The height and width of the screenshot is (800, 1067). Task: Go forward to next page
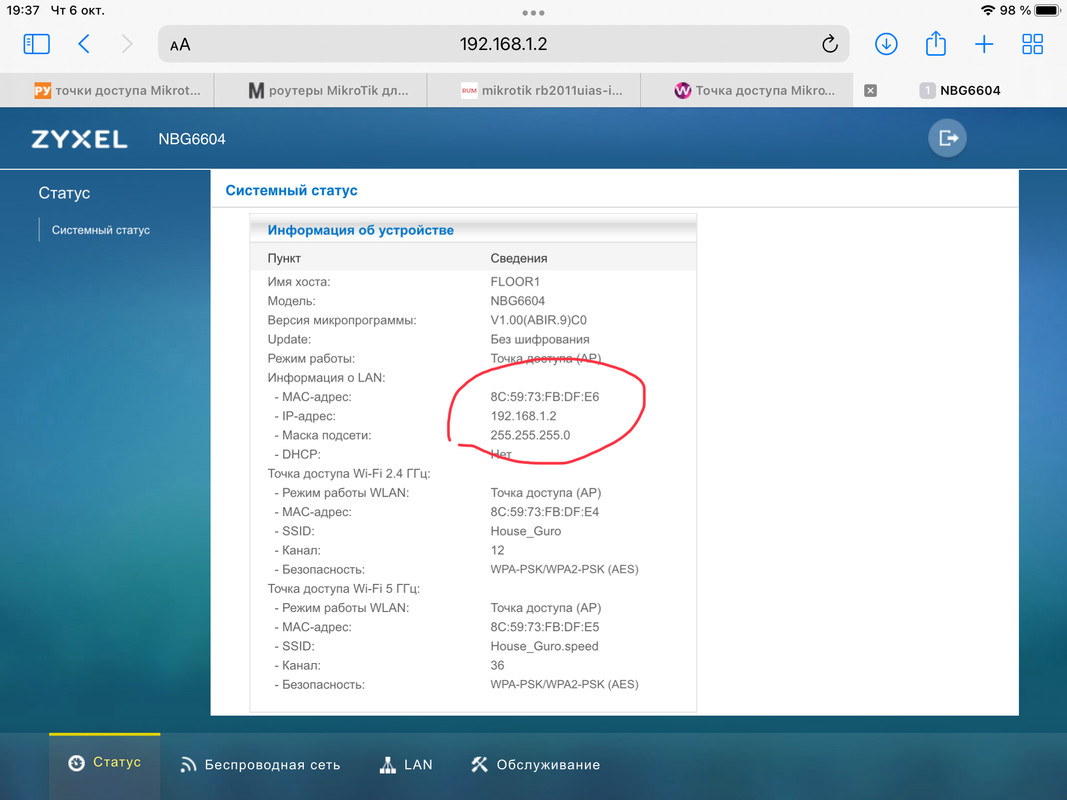pos(127,44)
